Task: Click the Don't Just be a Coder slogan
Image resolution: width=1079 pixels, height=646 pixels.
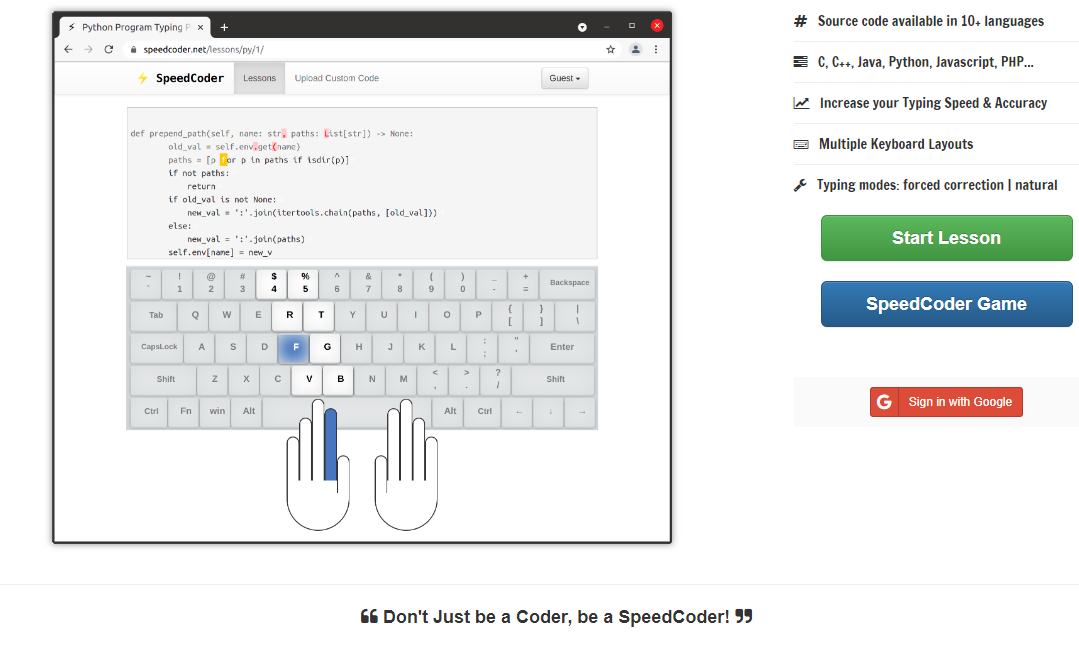Action: tap(556, 617)
